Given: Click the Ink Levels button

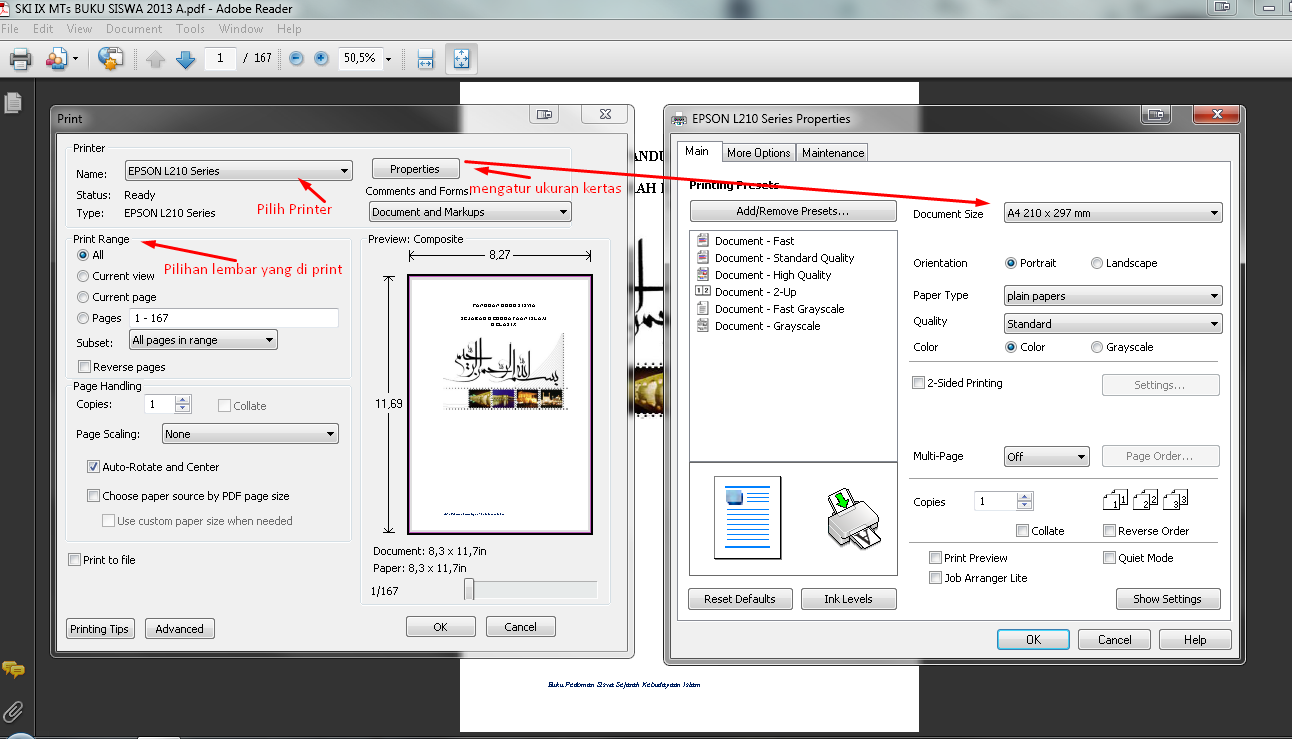Looking at the screenshot, I should (x=848, y=598).
